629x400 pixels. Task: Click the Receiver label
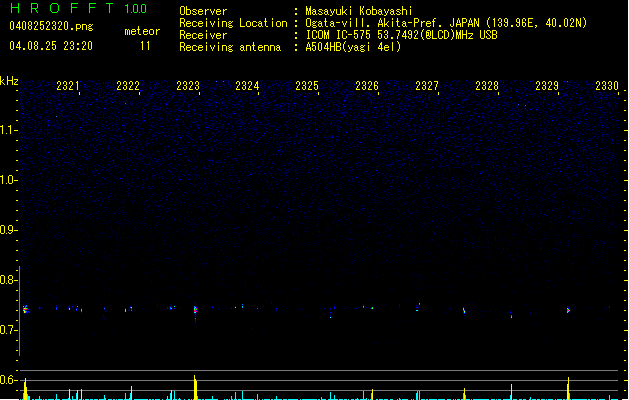(203, 35)
